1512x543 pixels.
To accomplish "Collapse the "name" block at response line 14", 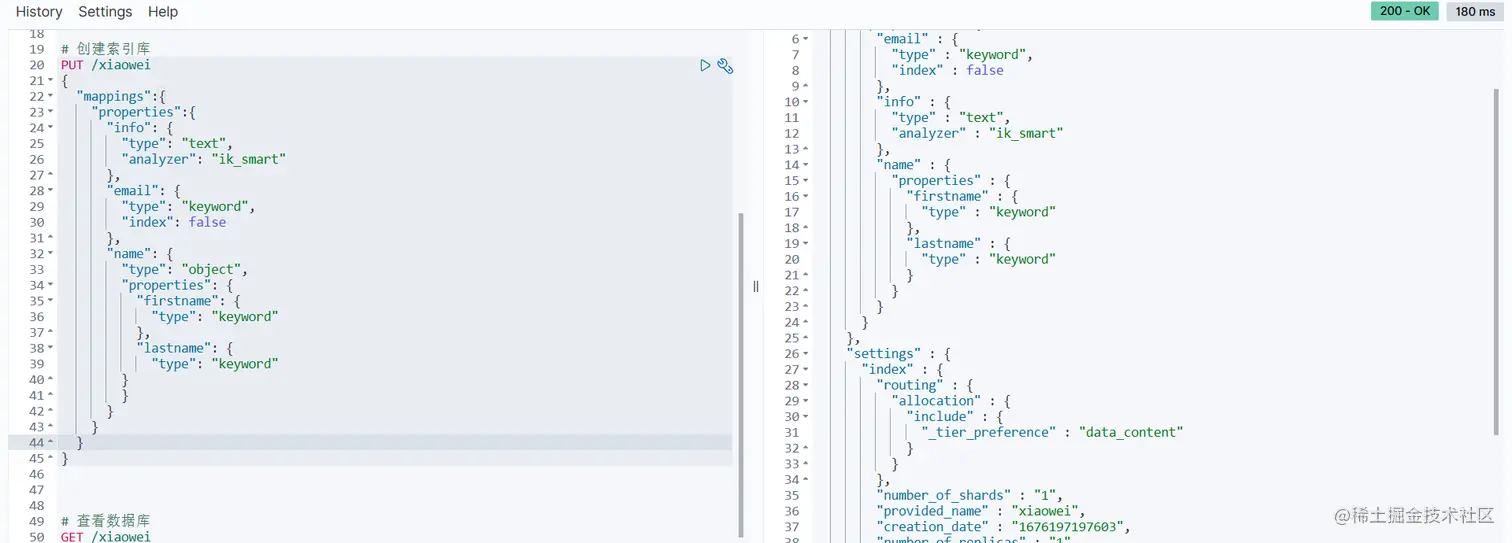I will coord(806,165).
